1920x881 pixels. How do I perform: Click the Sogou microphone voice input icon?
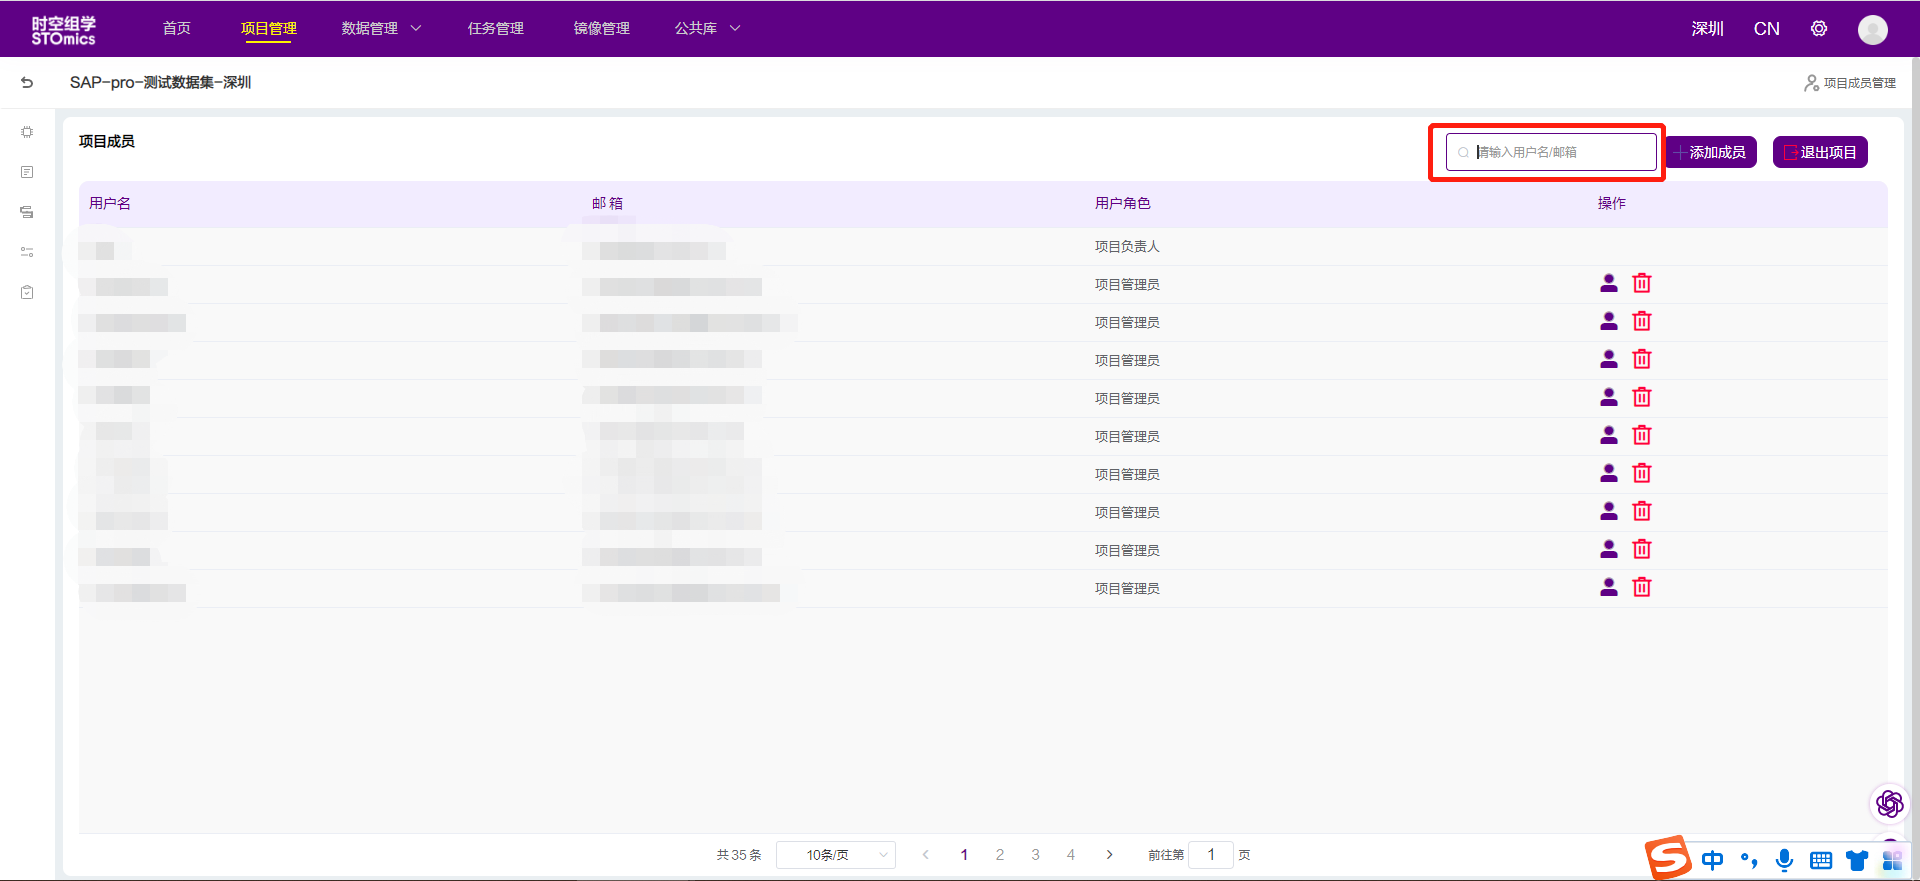tap(1784, 860)
